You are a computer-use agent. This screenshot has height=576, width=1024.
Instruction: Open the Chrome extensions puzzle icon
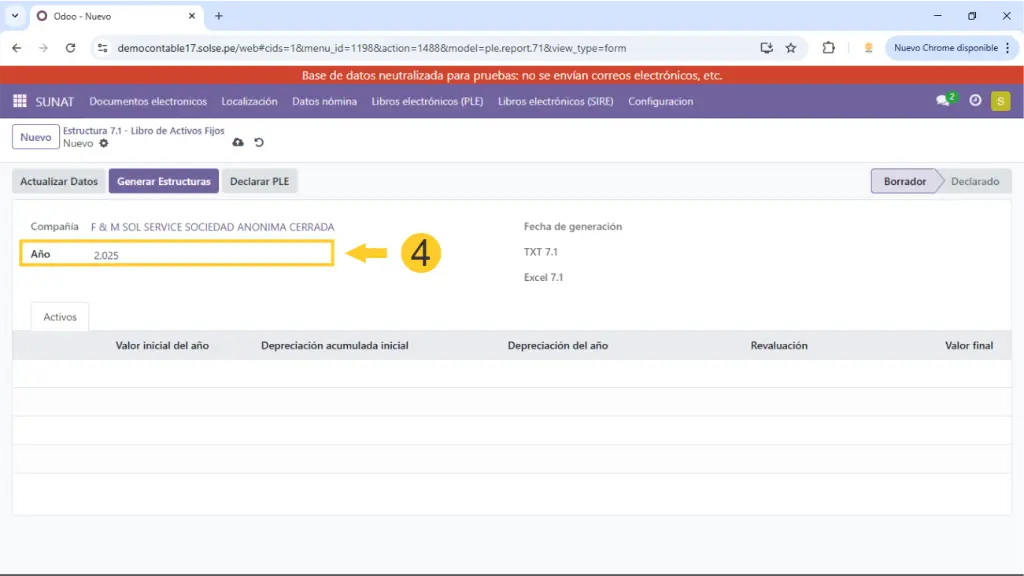[828, 48]
